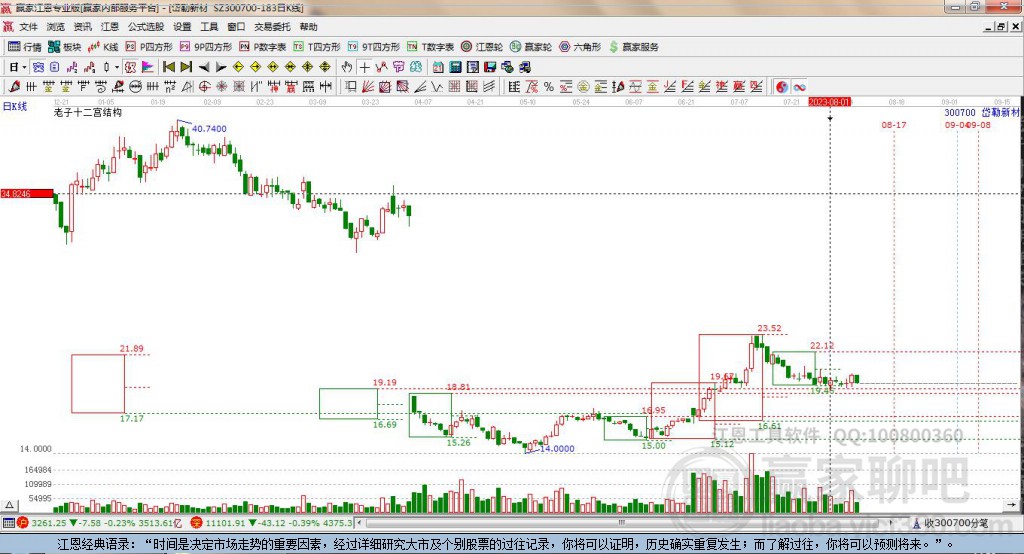The width and height of the screenshot is (1024, 554).
Task: Open the calendar icon
Action: pyautogui.click(x=438, y=67)
